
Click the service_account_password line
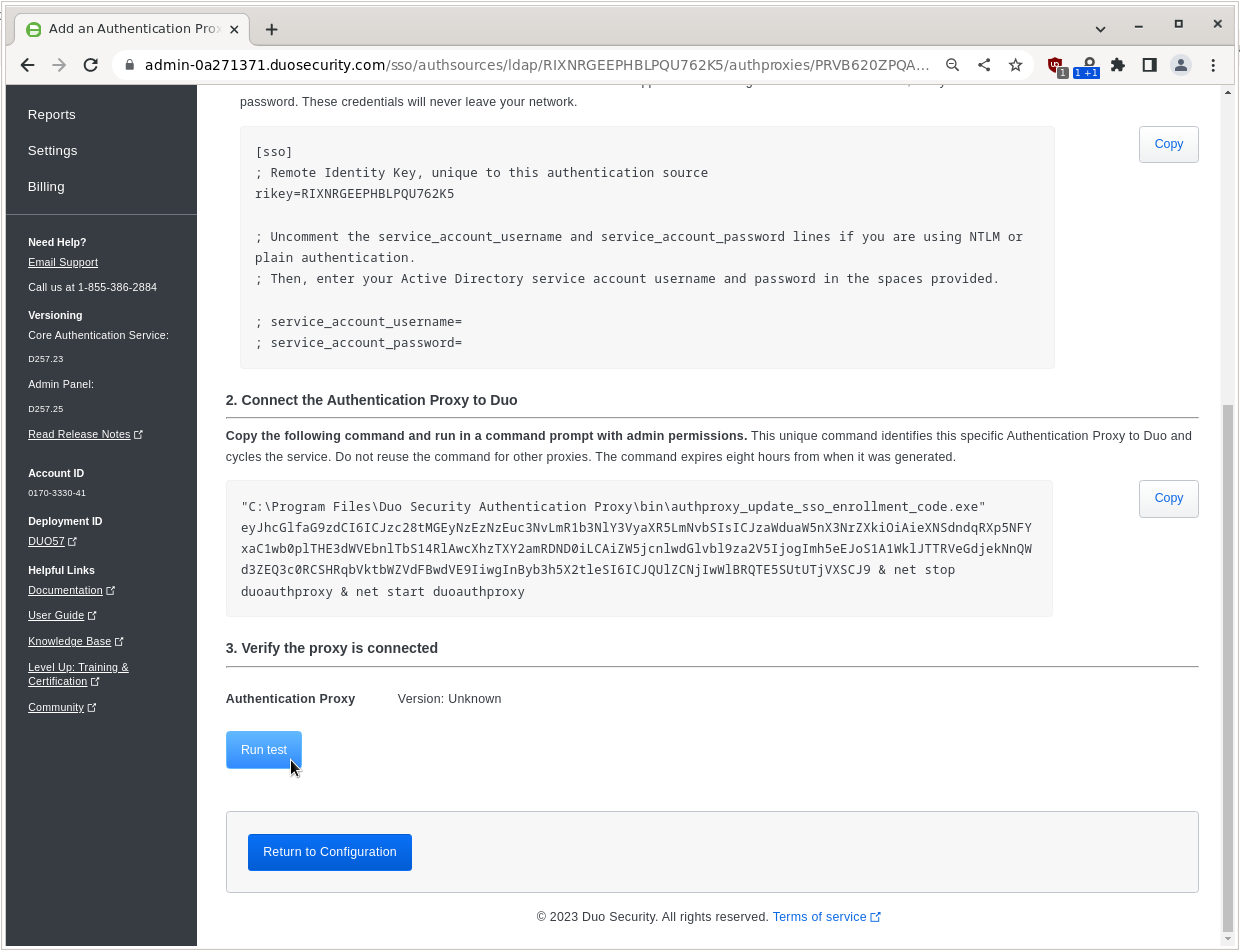click(x=359, y=343)
